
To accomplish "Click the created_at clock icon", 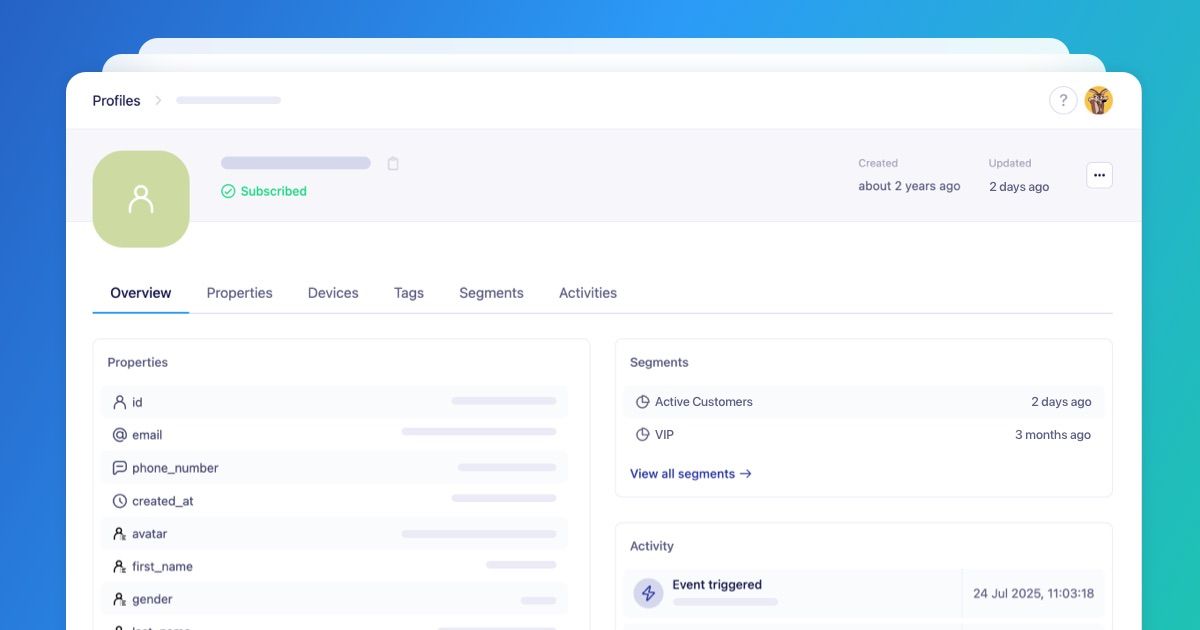I will point(120,501).
